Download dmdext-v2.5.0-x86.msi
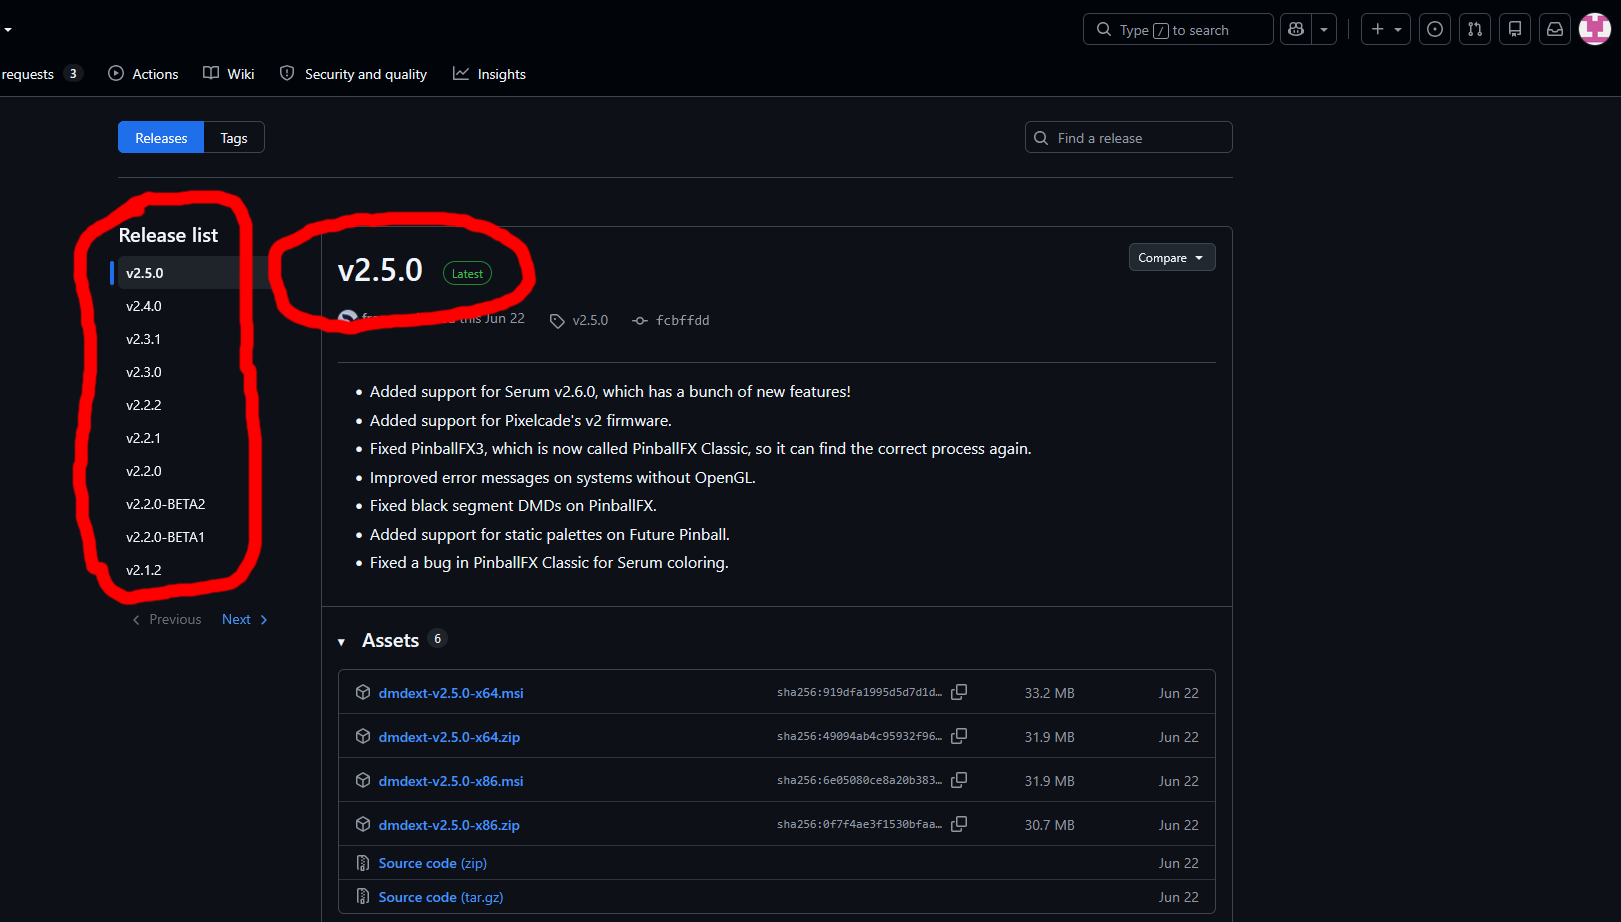The image size is (1621, 922). click(451, 781)
